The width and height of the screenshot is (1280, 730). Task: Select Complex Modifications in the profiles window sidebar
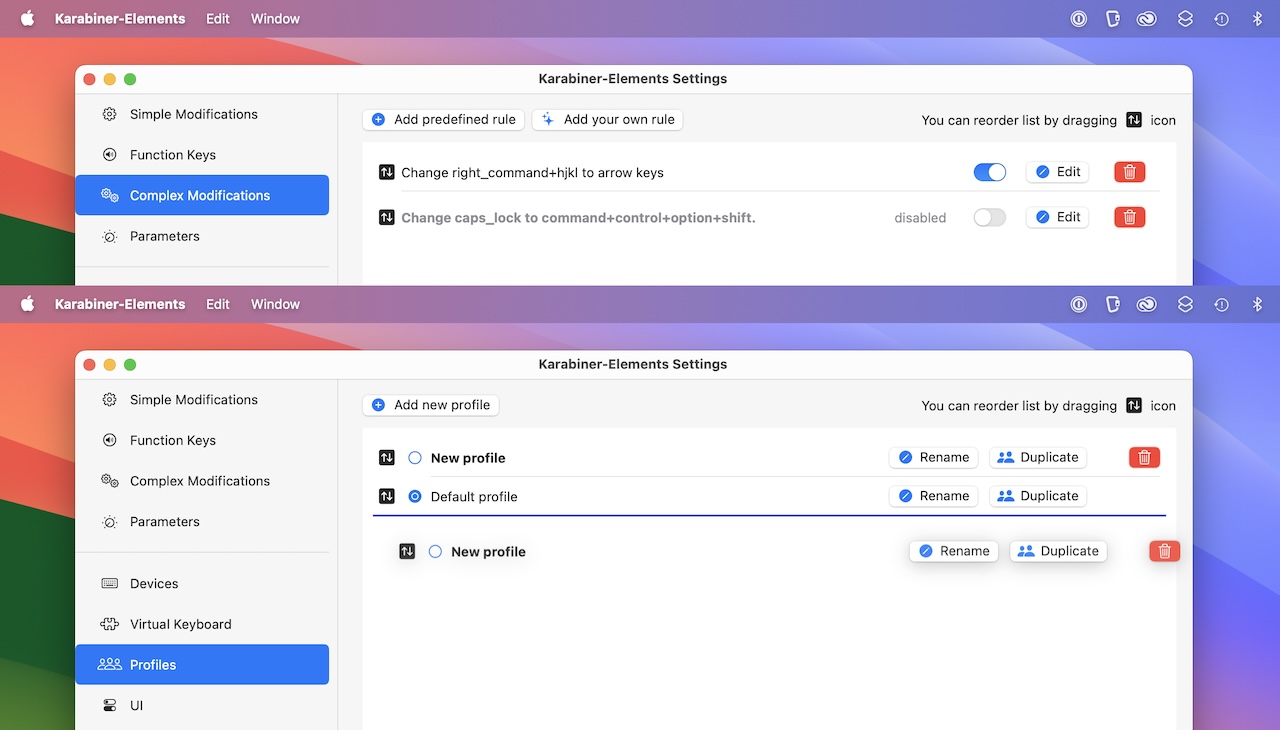pyautogui.click(x=202, y=481)
